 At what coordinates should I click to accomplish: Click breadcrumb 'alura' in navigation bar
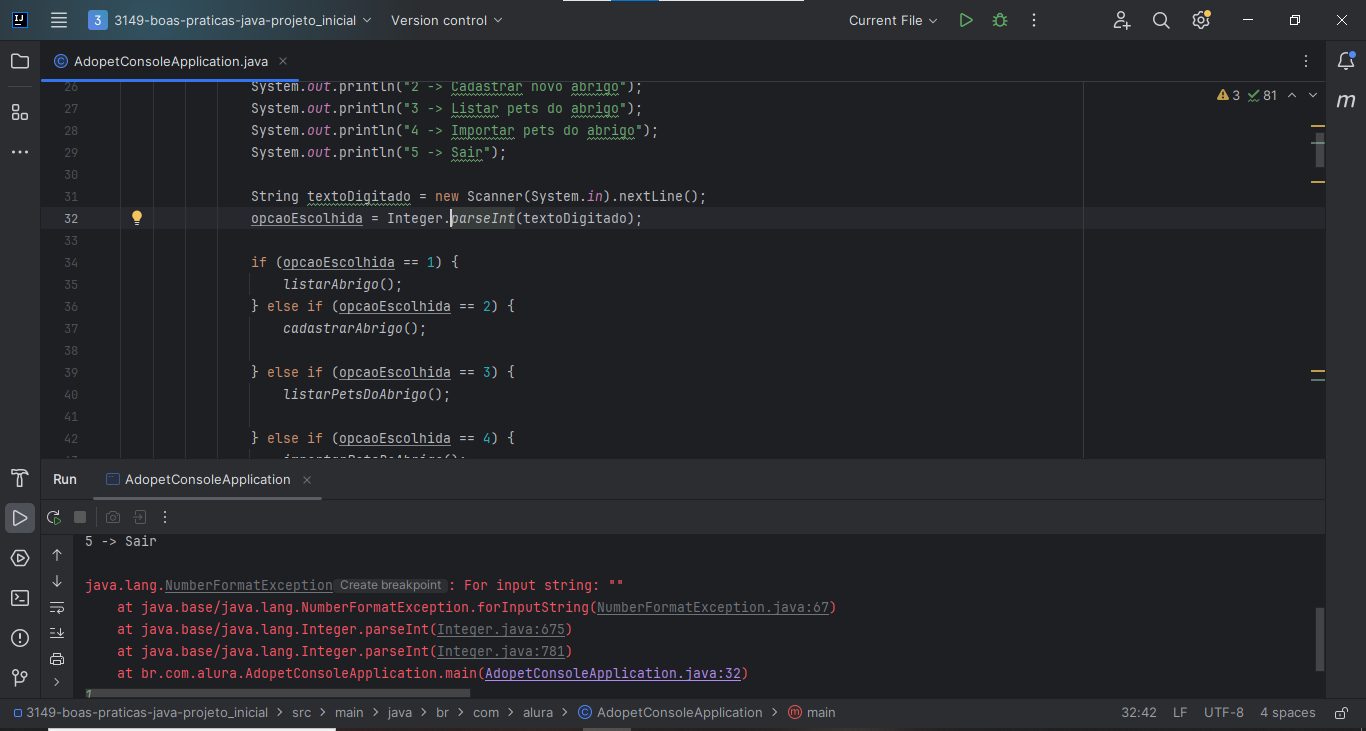click(538, 713)
